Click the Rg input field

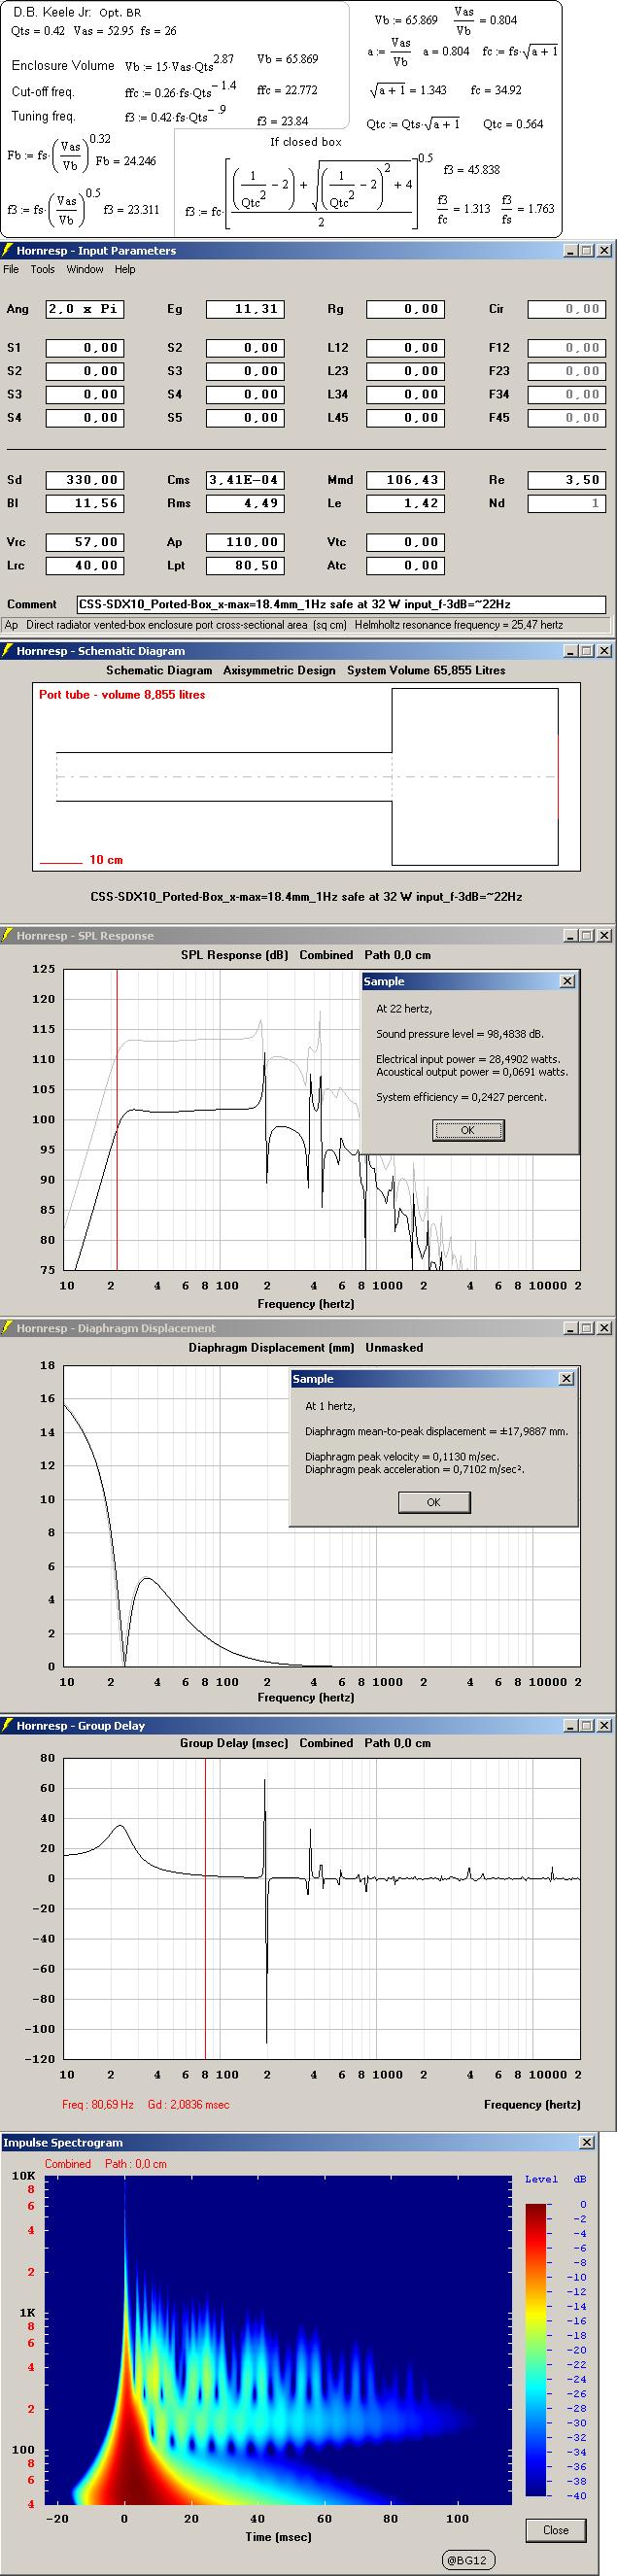click(405, 309)
